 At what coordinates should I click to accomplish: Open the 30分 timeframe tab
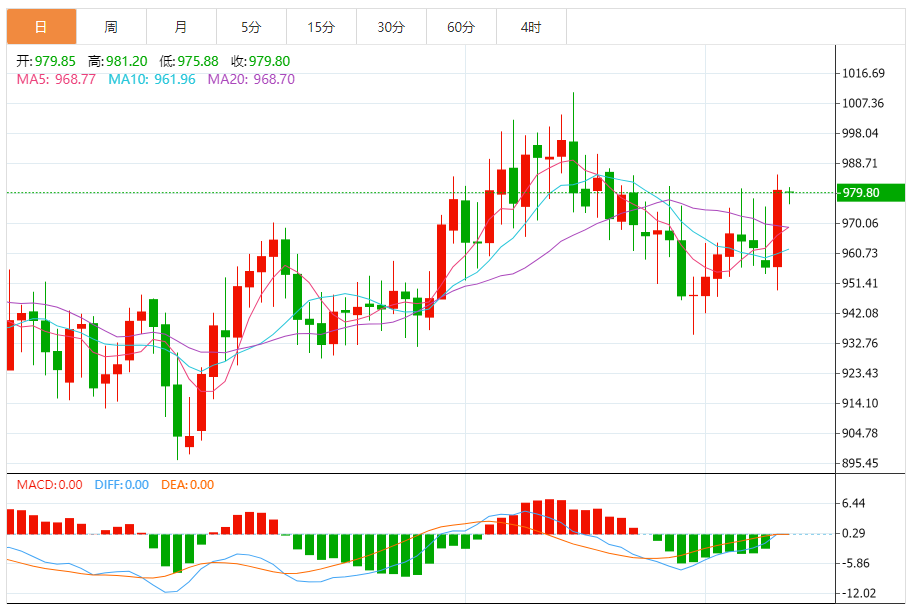(391, 27)
